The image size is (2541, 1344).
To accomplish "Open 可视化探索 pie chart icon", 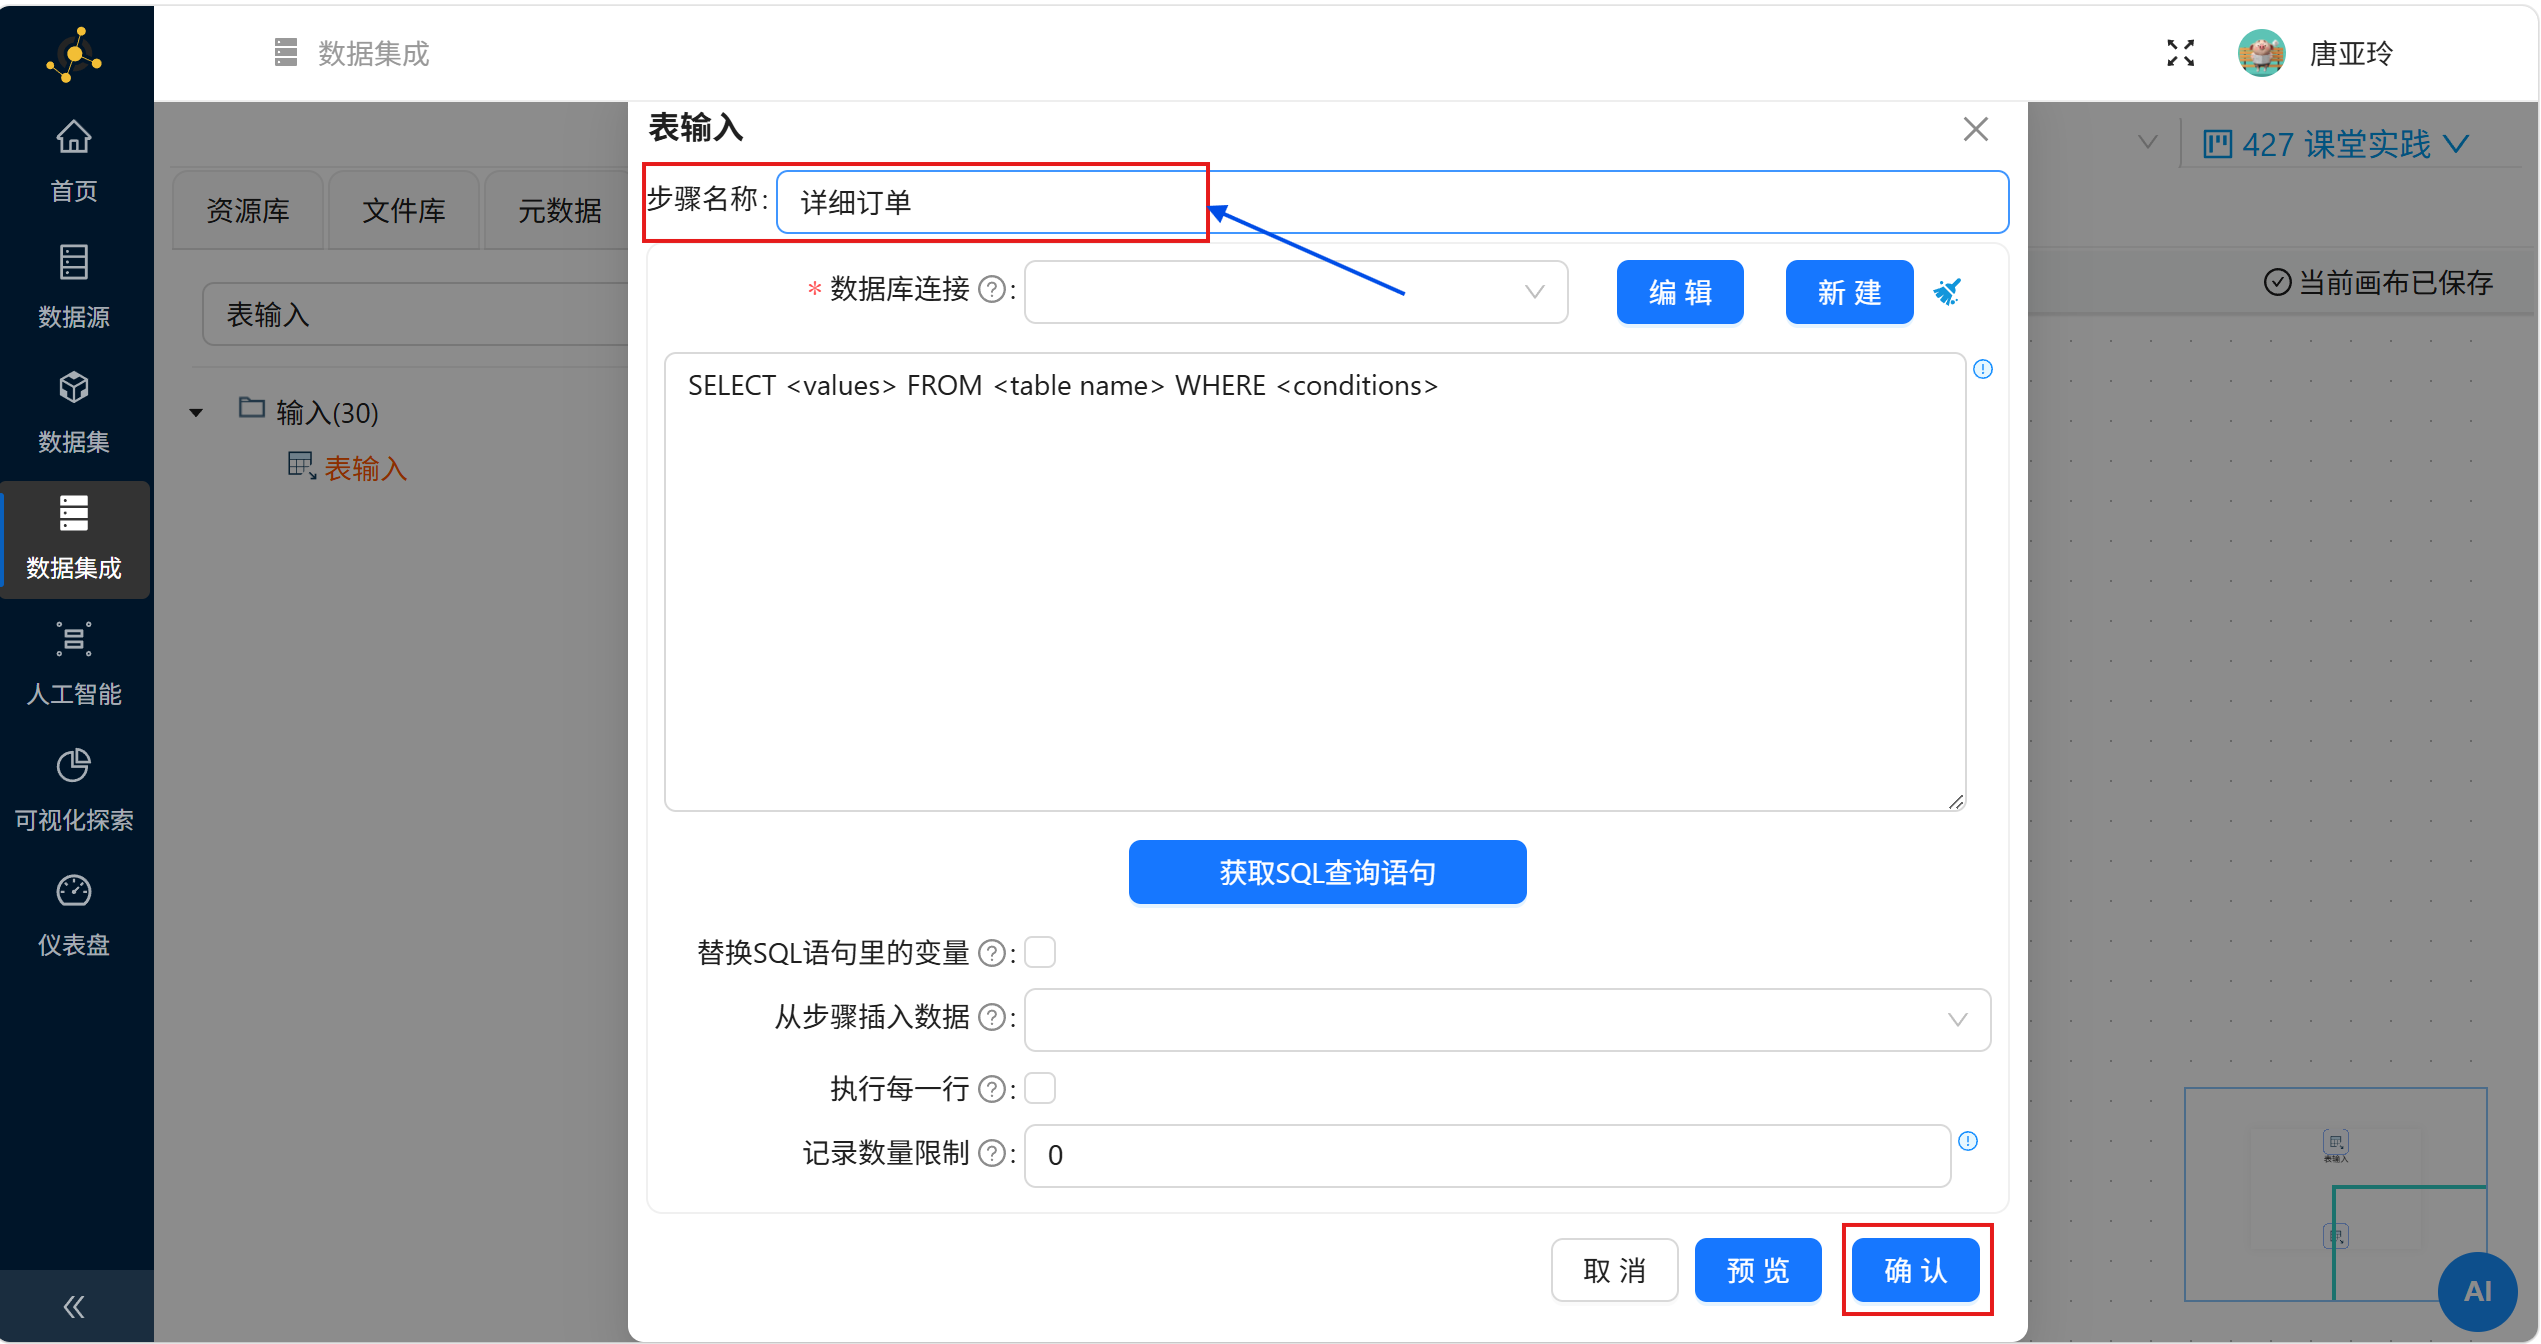I will (73, 766).
